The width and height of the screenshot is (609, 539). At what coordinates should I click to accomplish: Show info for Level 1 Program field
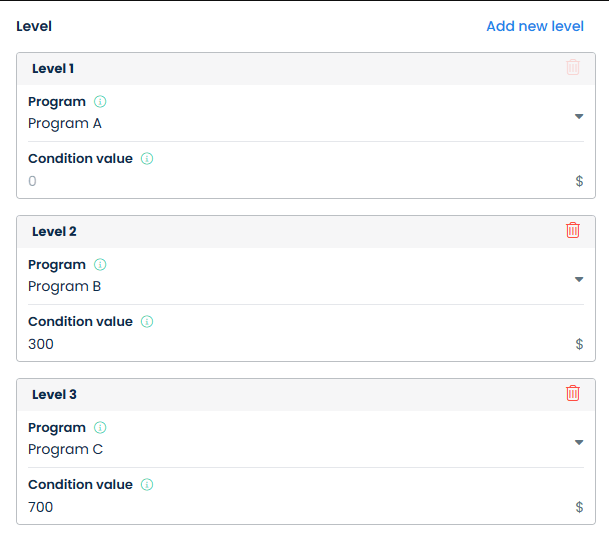coord(100,102)
